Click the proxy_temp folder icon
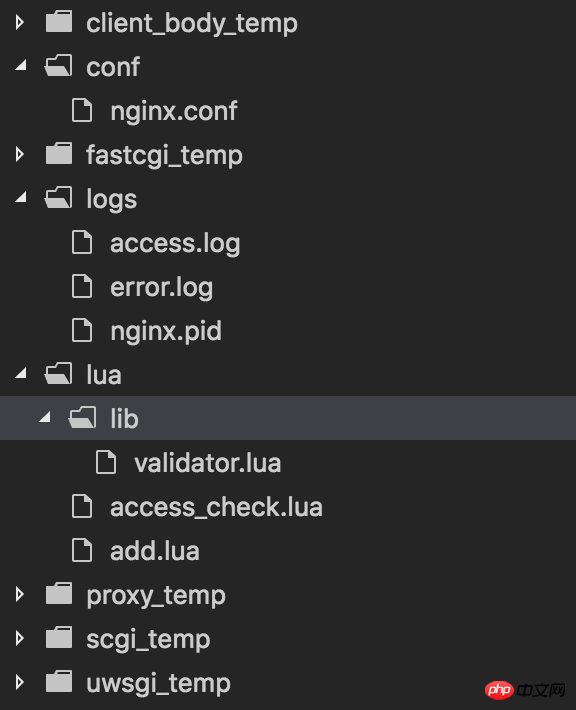The width and height of the screenshot is (576, 710). [x=59, y=594]
